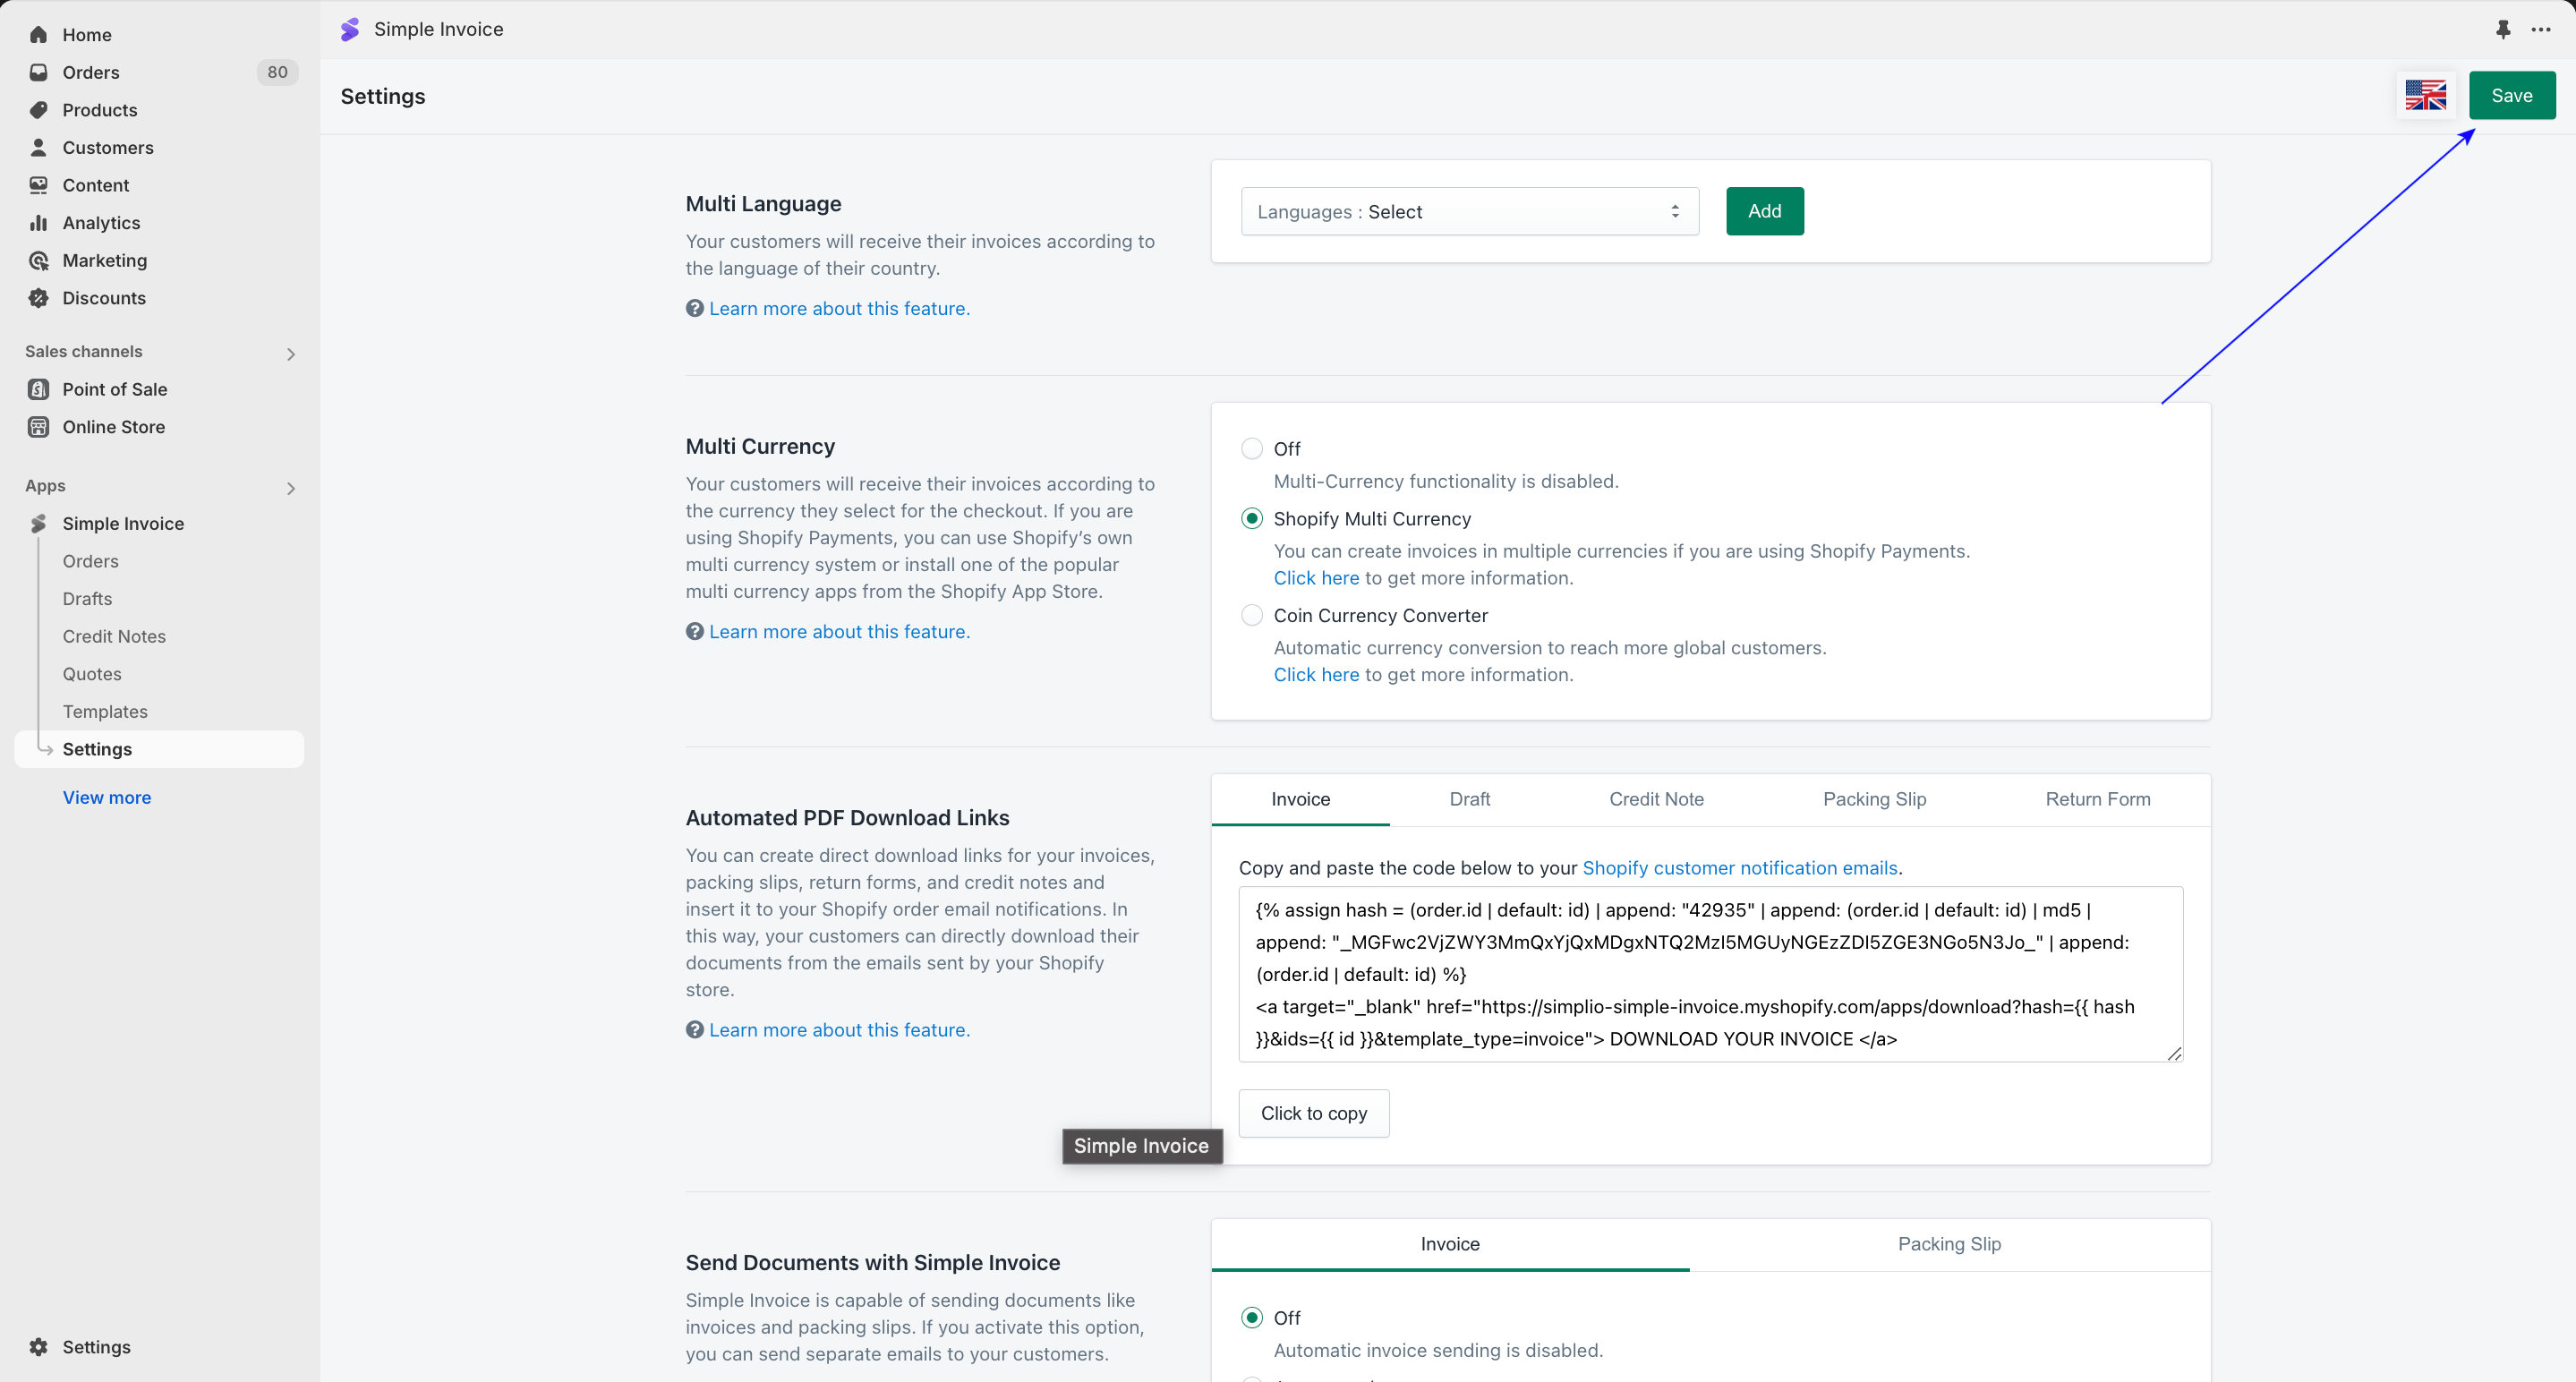Click the pin icon in app header
The height and width of the screenshot is (1382, 2576).
2503,29
